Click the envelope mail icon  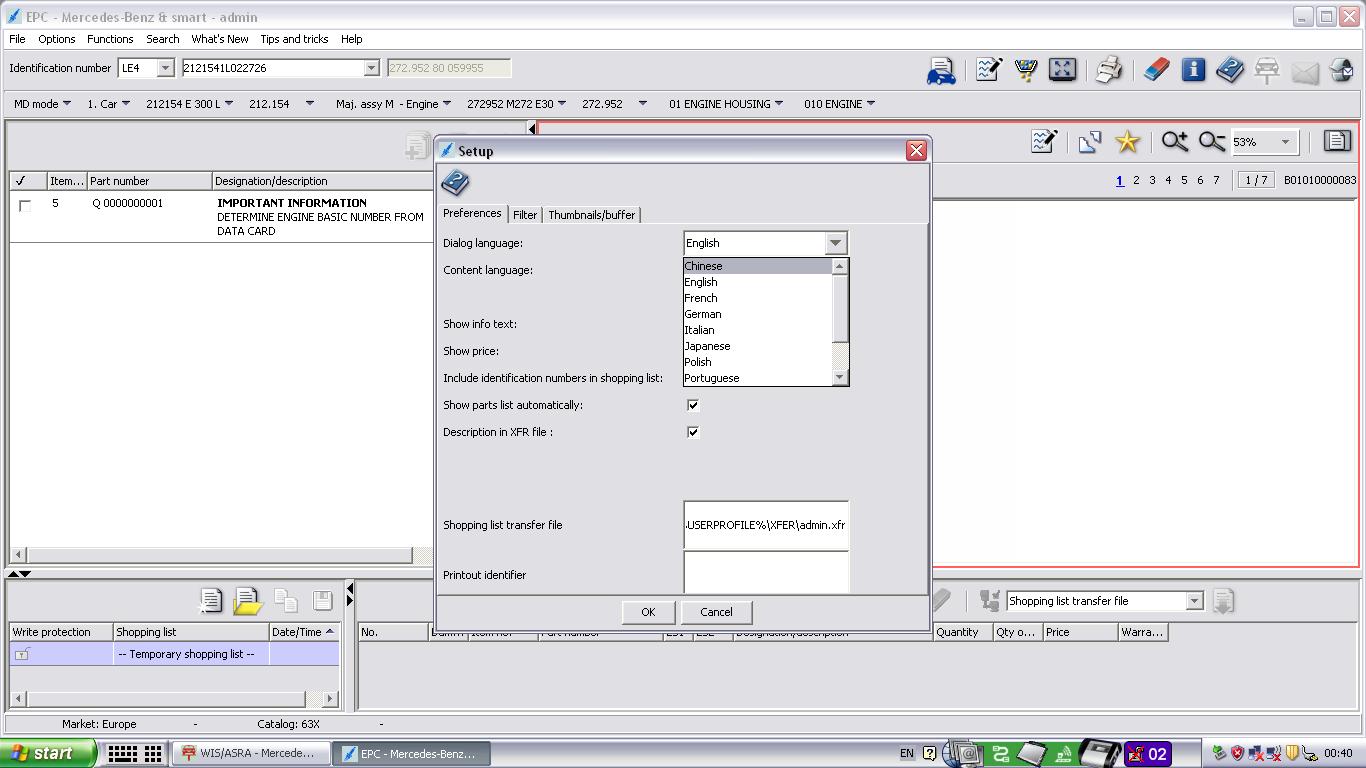click(1305, 71)
